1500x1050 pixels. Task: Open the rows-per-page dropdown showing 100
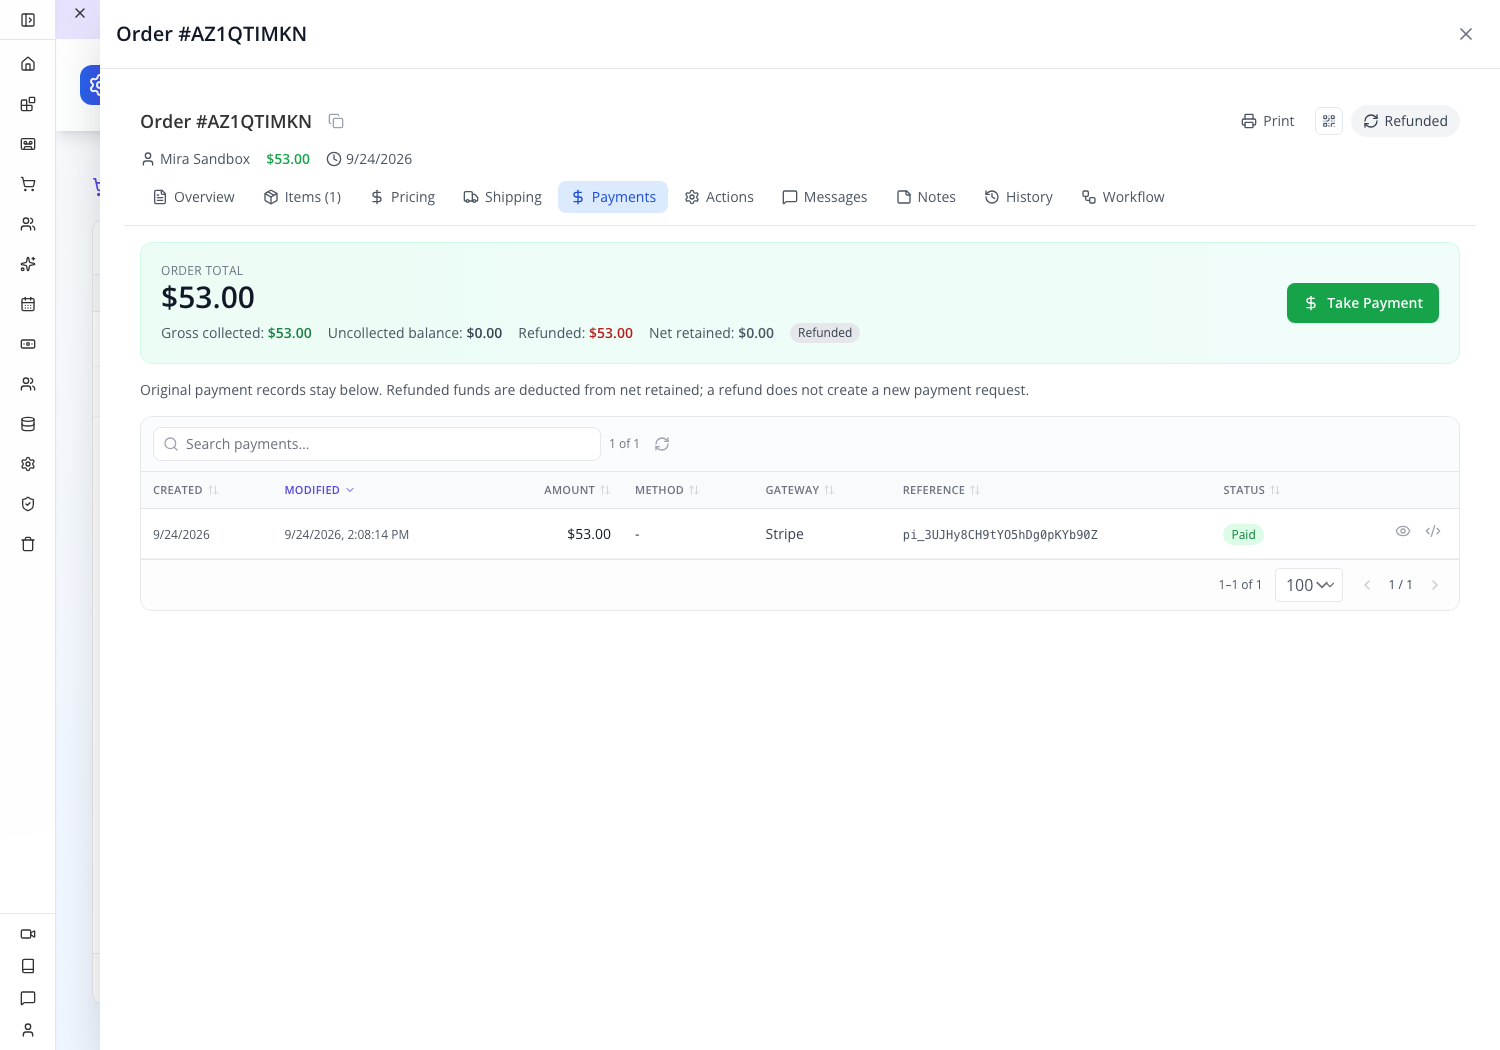coord(1309,585)
